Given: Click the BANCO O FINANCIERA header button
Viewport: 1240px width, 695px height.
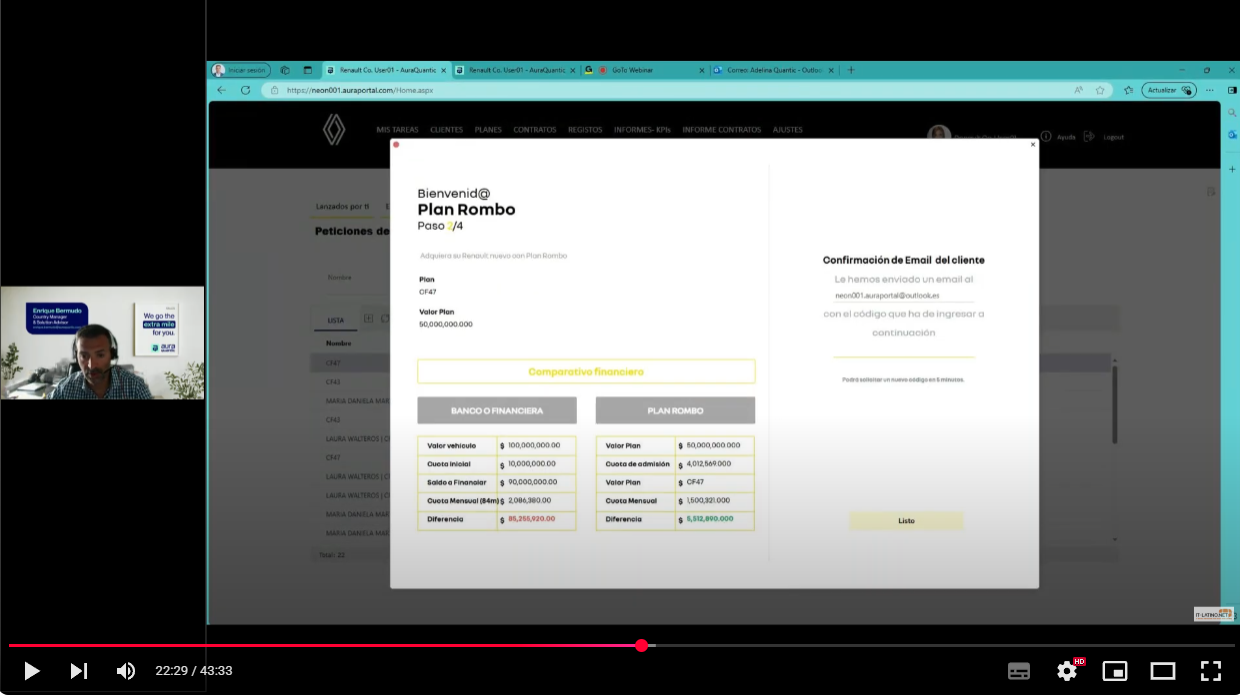Looking at the screenshot, I should click(x=497, y=411).
